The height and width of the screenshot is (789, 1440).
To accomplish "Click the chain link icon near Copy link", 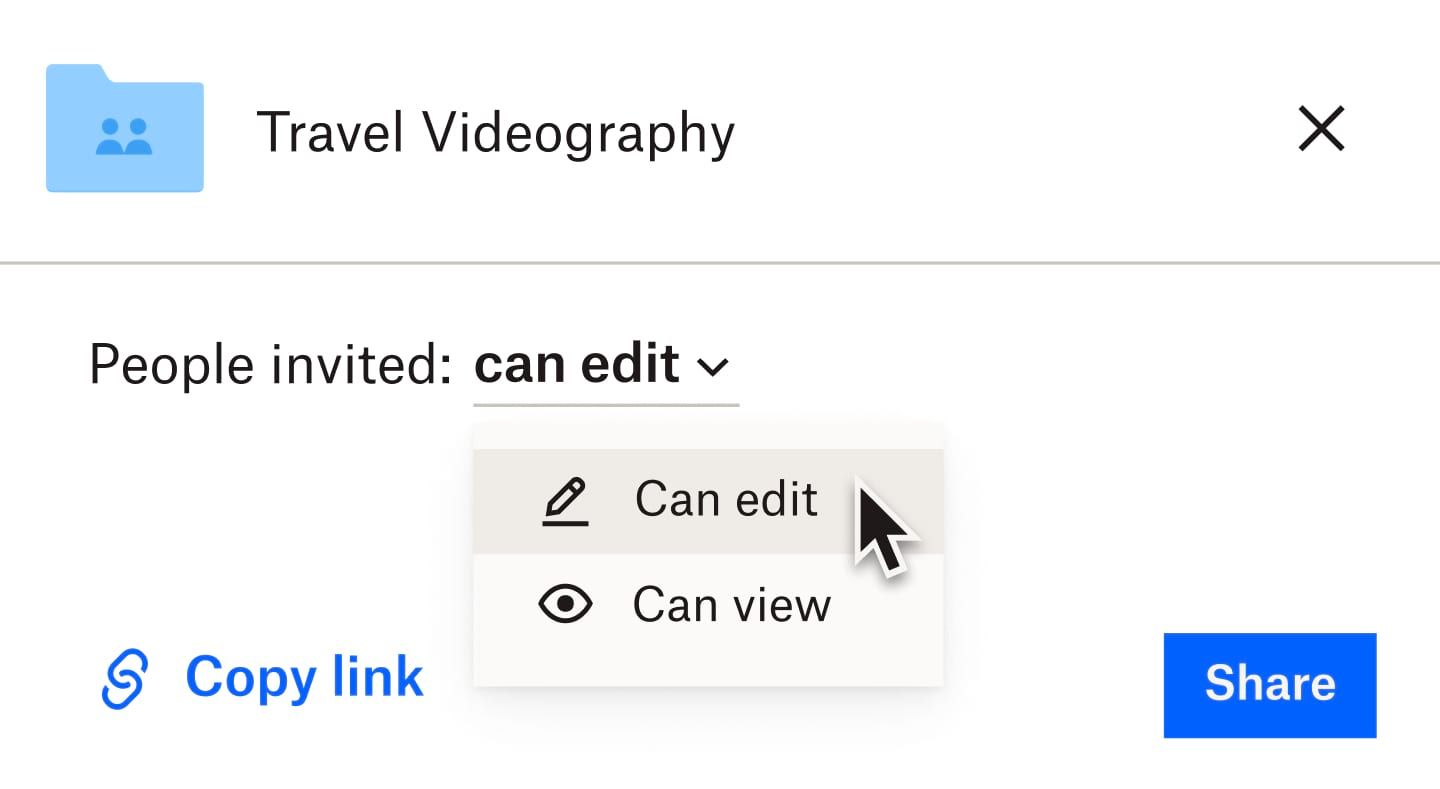I will click(123, 678).
